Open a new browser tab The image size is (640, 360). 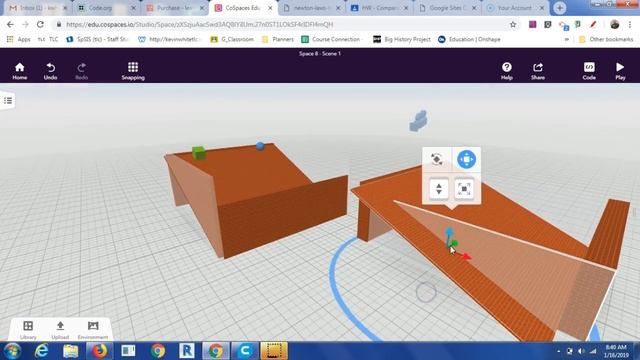click(560, 8)
